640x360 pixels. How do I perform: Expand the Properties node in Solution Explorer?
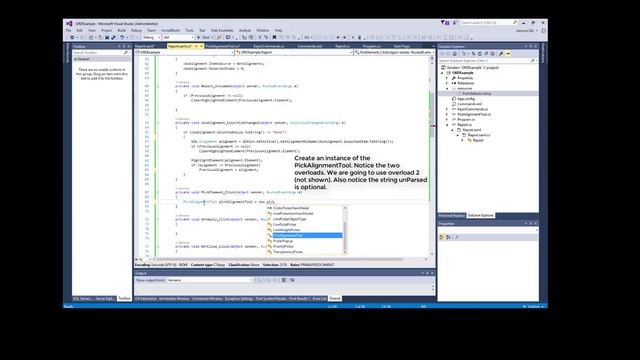tap(447, 78)
